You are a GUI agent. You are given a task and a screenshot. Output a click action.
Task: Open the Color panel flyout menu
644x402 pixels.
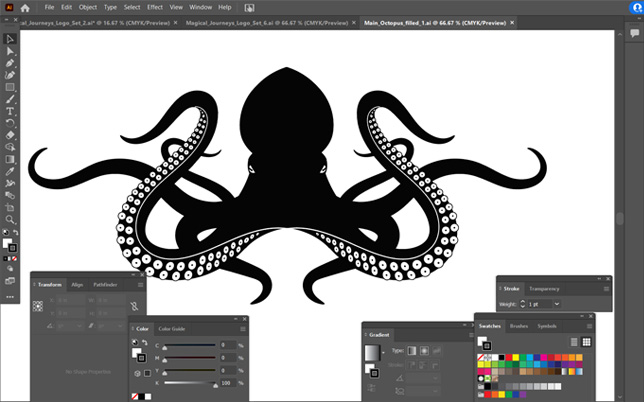(x=241, y=329)
